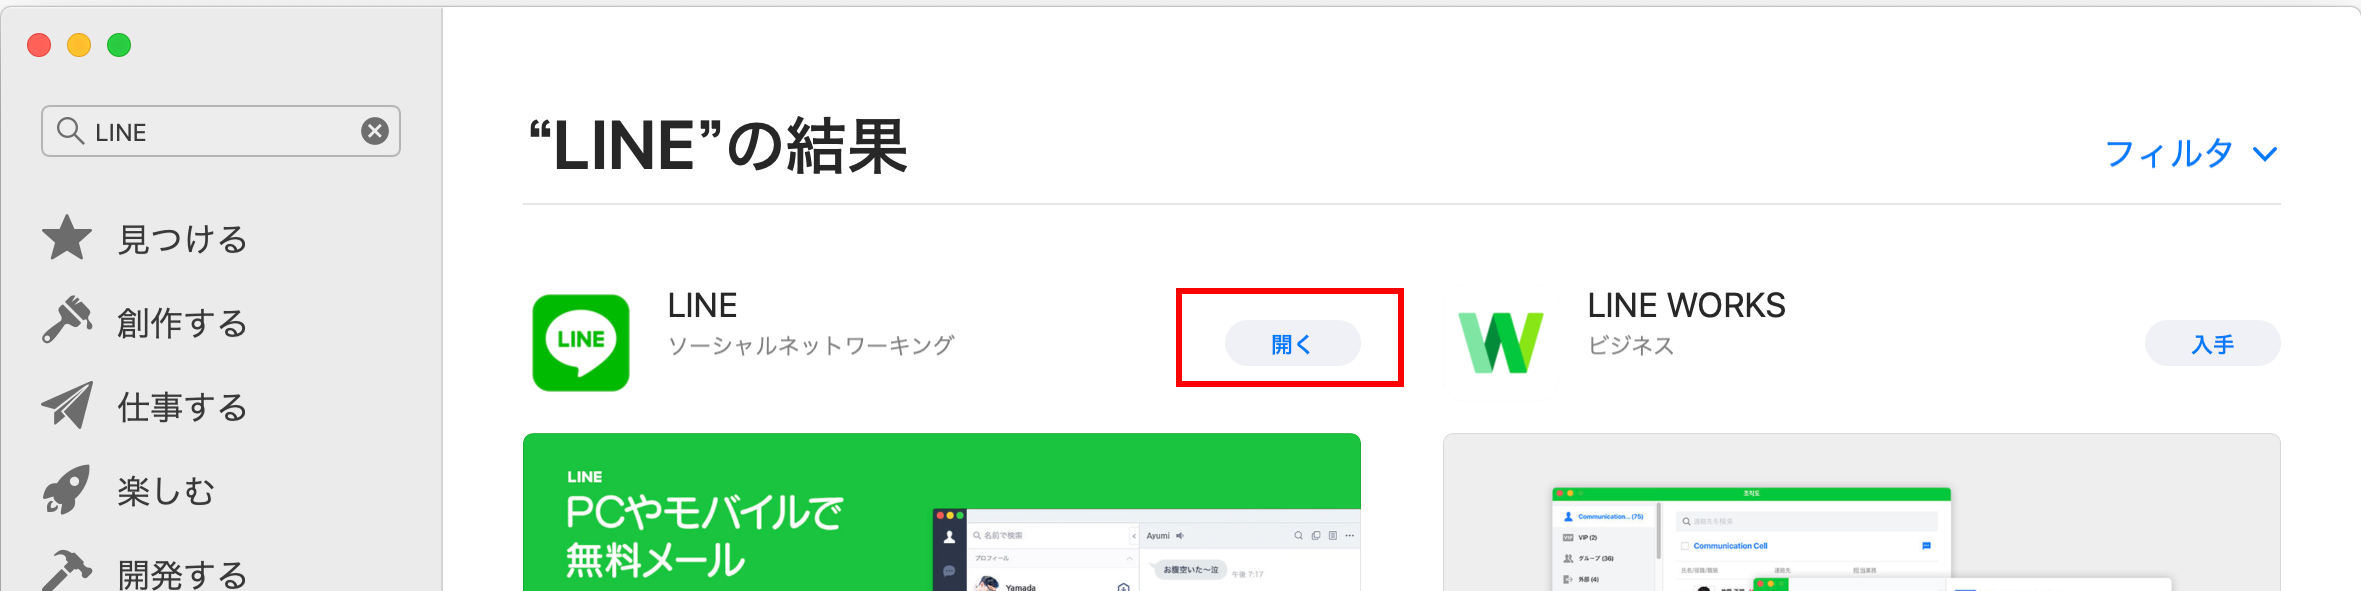Click the 入手 button for LINE WORKS

2212,343
